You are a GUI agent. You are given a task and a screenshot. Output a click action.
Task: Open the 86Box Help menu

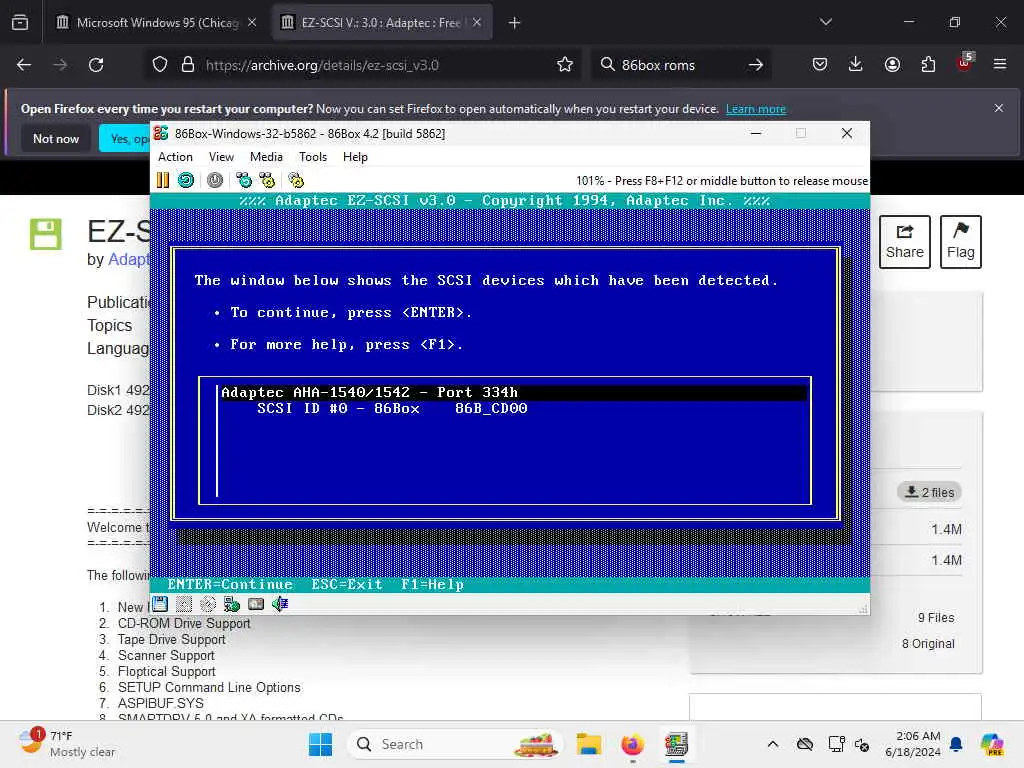[x=355, y=157]
